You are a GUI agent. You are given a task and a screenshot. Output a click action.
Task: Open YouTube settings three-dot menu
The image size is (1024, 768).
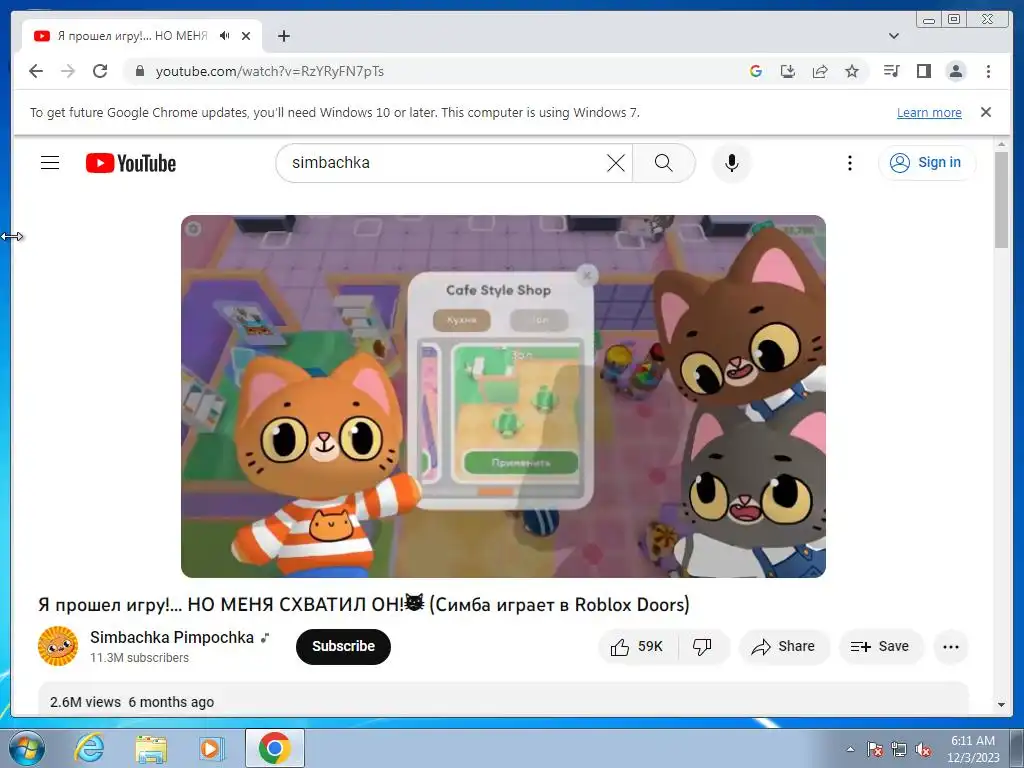tap(850, 163)
